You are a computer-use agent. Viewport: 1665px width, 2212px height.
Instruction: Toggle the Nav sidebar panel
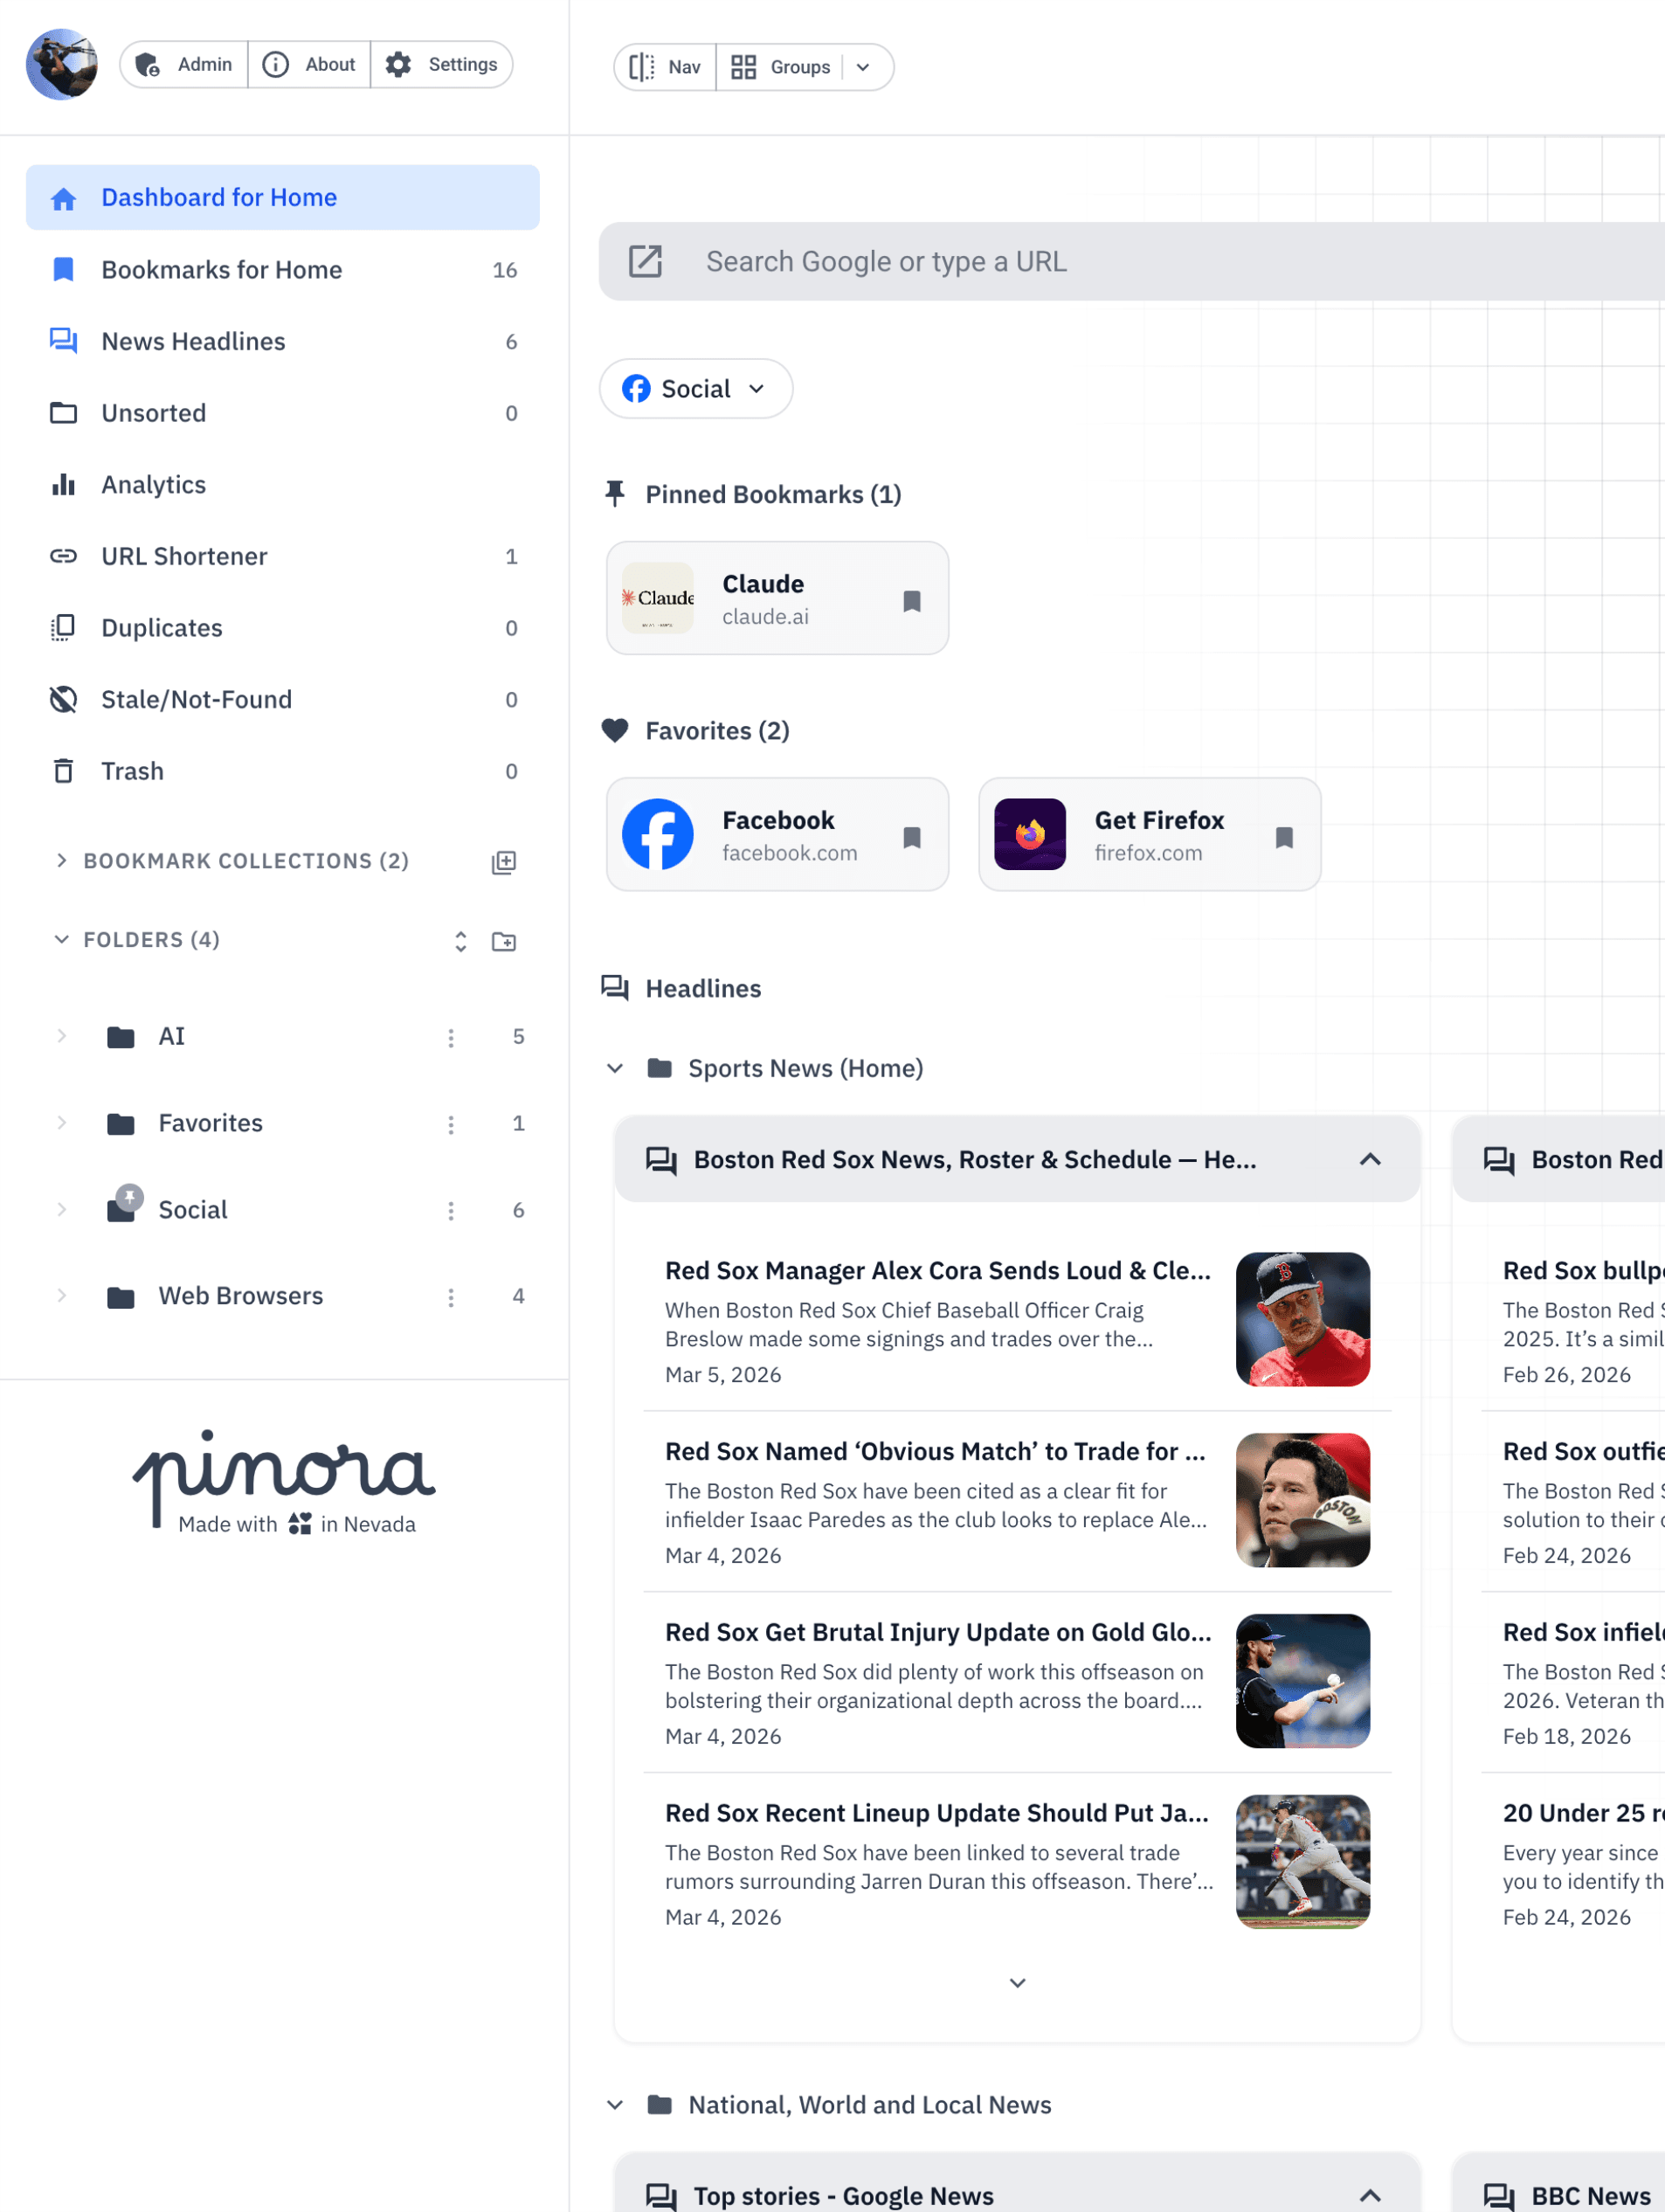(665, 67)
